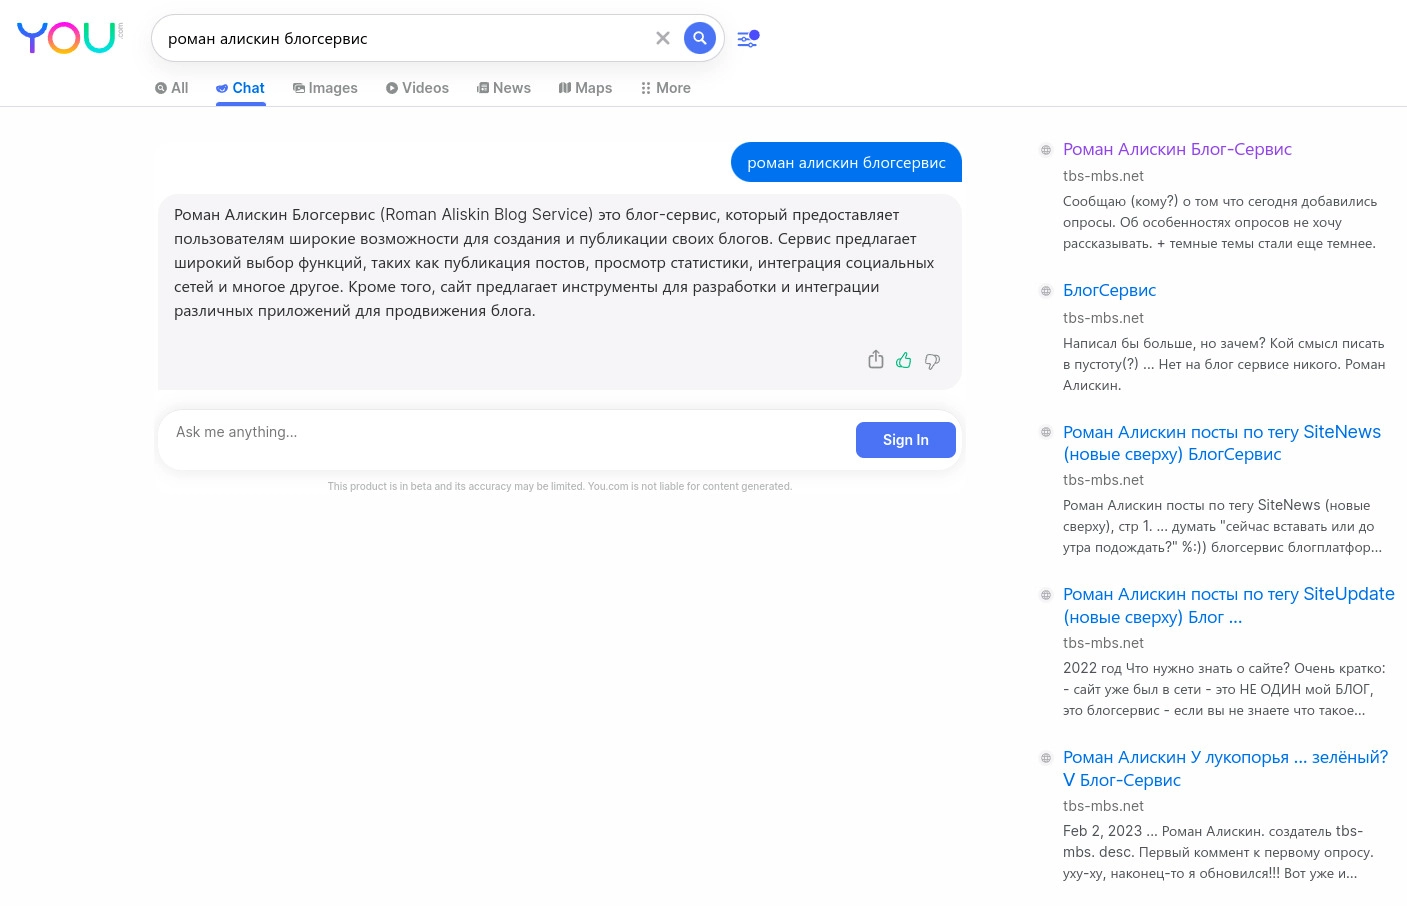Clear the search query with X icon
Image resolution: width=1407 pixels, height=906 pixels.
pos(663,38)
